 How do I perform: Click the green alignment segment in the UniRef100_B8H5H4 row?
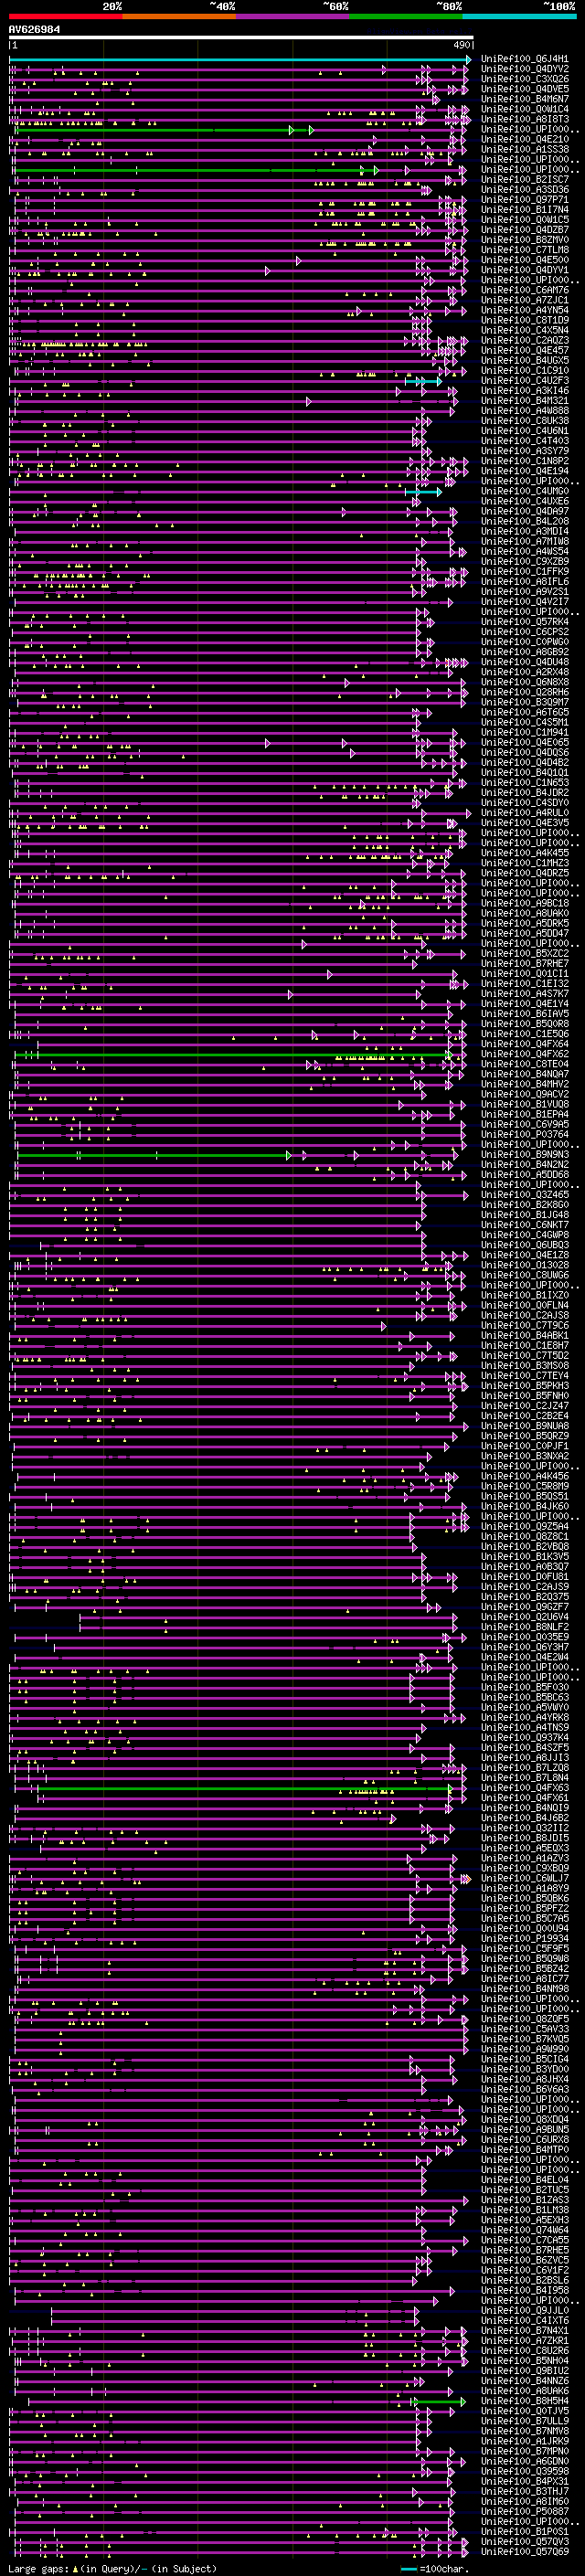click(440, 2401)
